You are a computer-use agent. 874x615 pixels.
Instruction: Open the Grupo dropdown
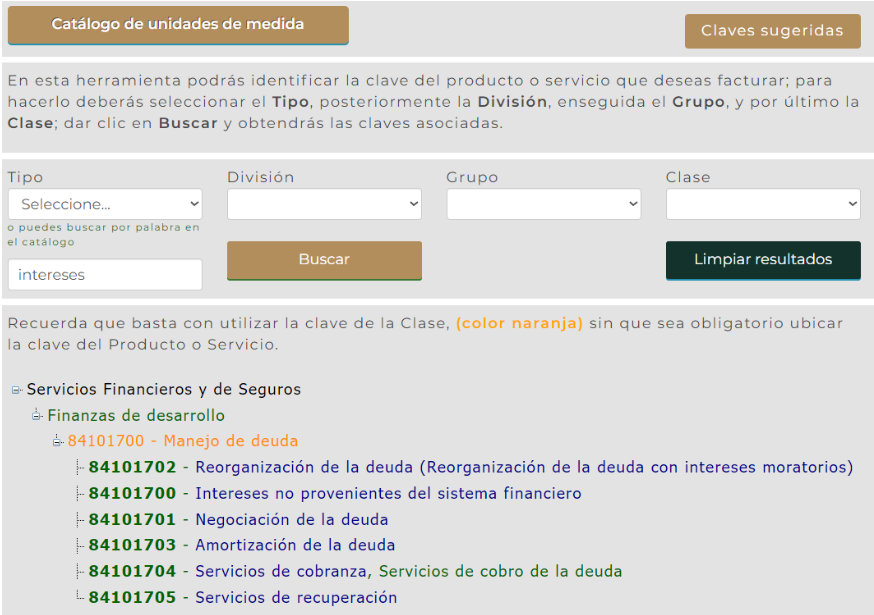coord(543,204)
